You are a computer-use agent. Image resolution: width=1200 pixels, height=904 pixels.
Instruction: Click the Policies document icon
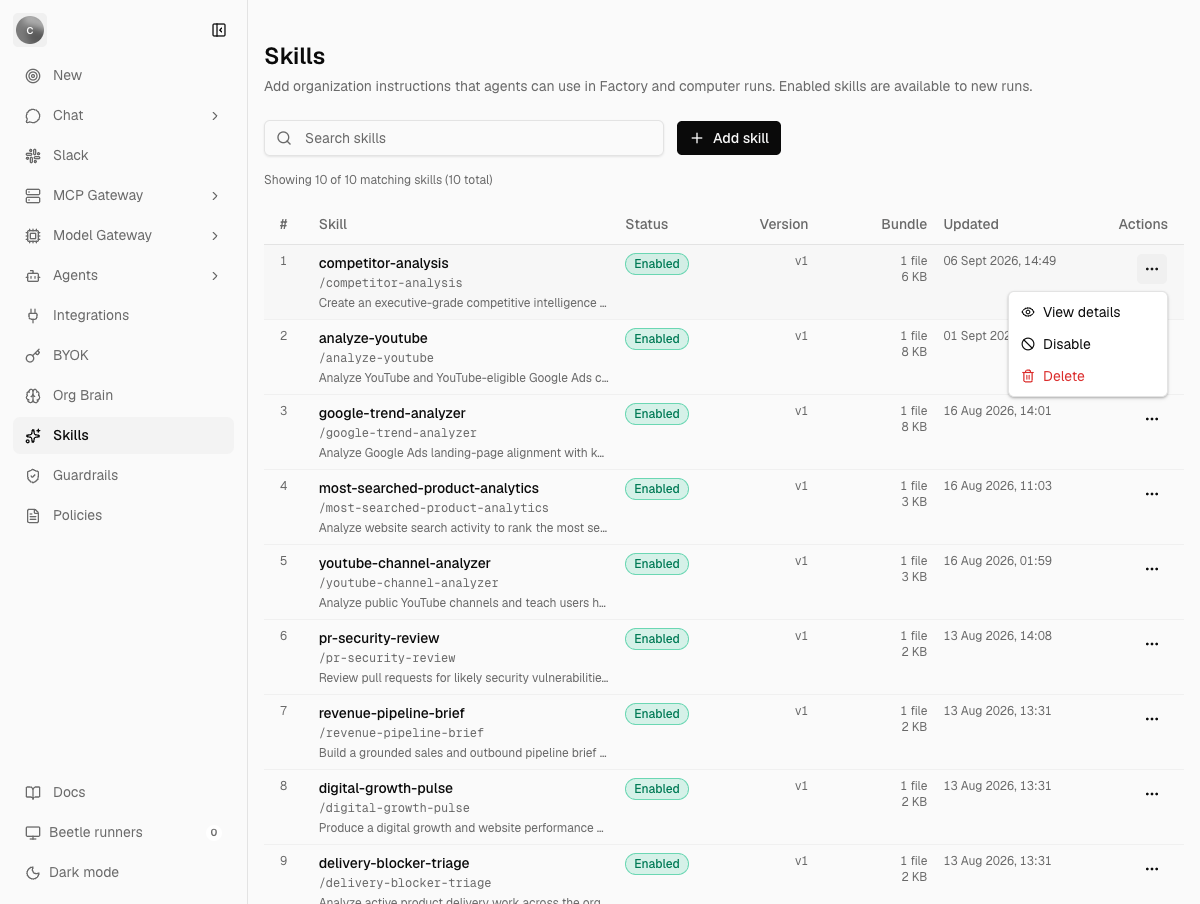tap(33, 515)
